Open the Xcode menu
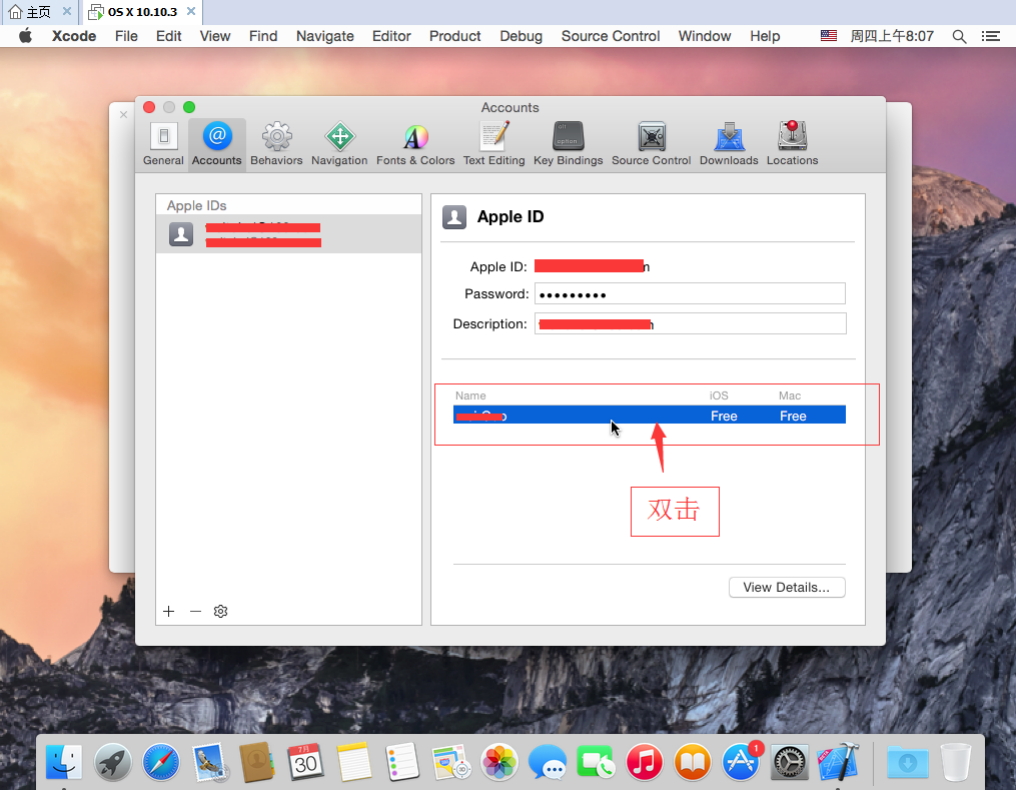This screenshot has width=1016, height=790. point(74,36)
